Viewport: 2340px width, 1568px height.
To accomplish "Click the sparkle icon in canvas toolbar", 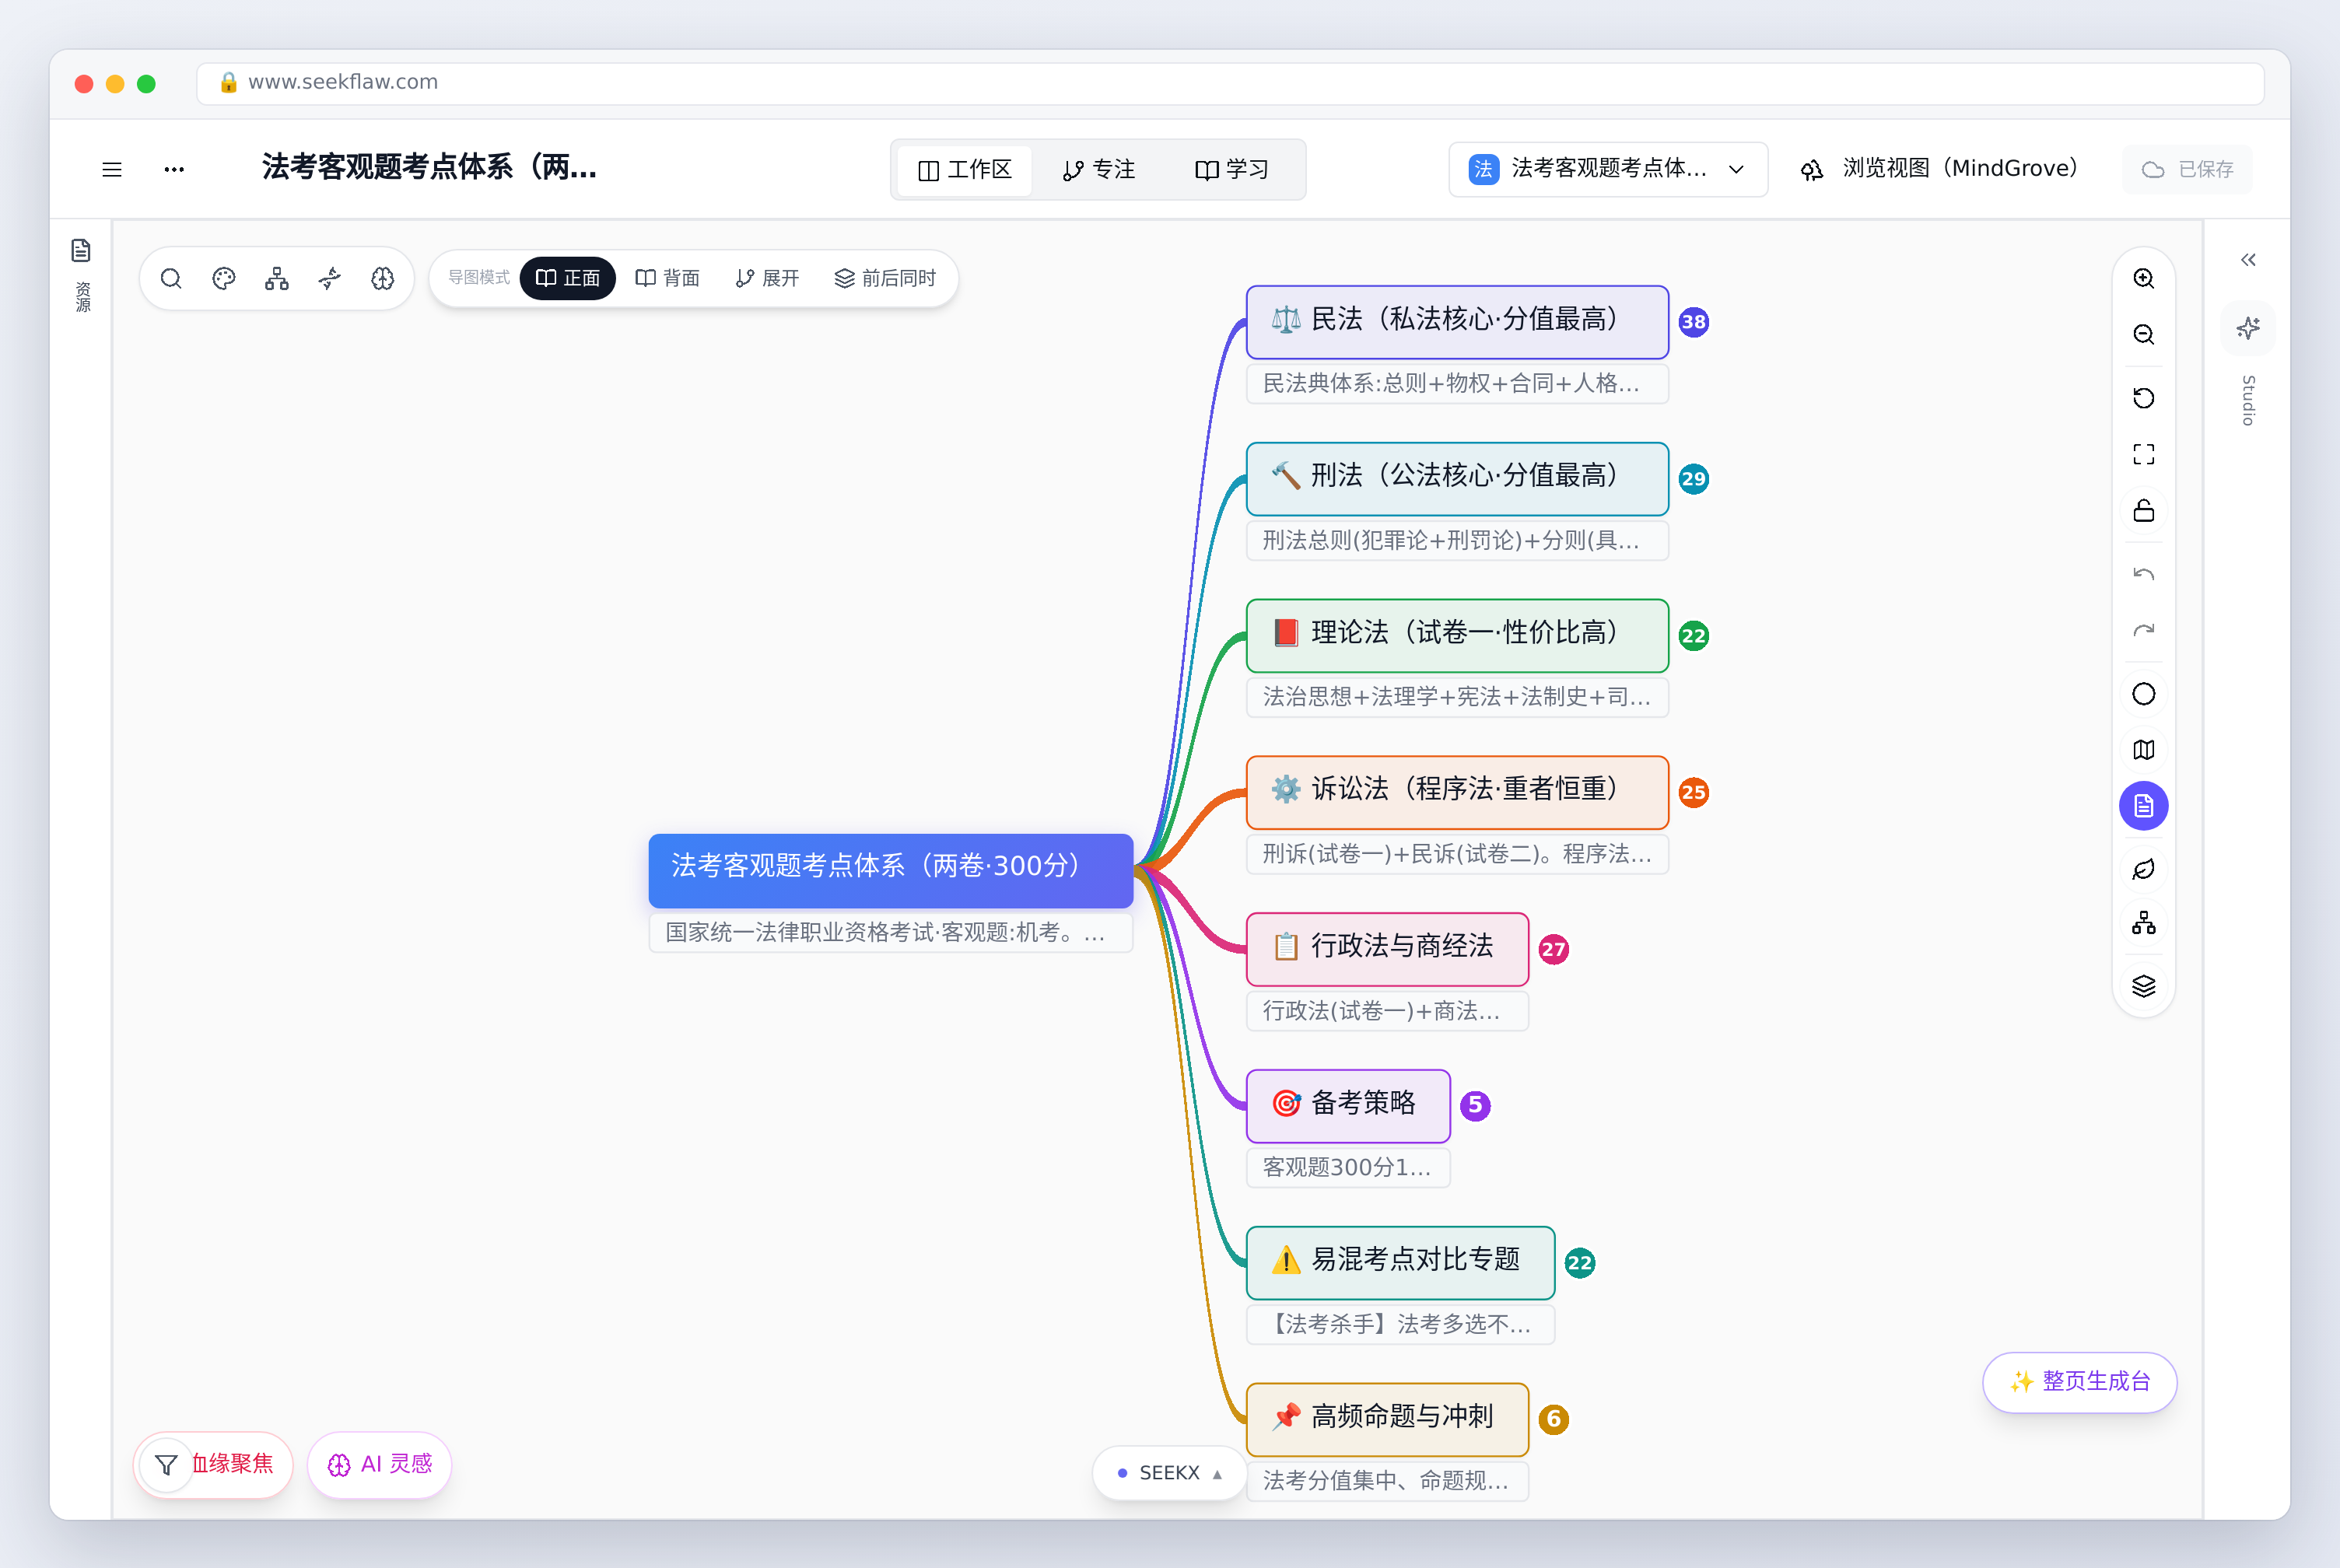I will tap(330, 278).
